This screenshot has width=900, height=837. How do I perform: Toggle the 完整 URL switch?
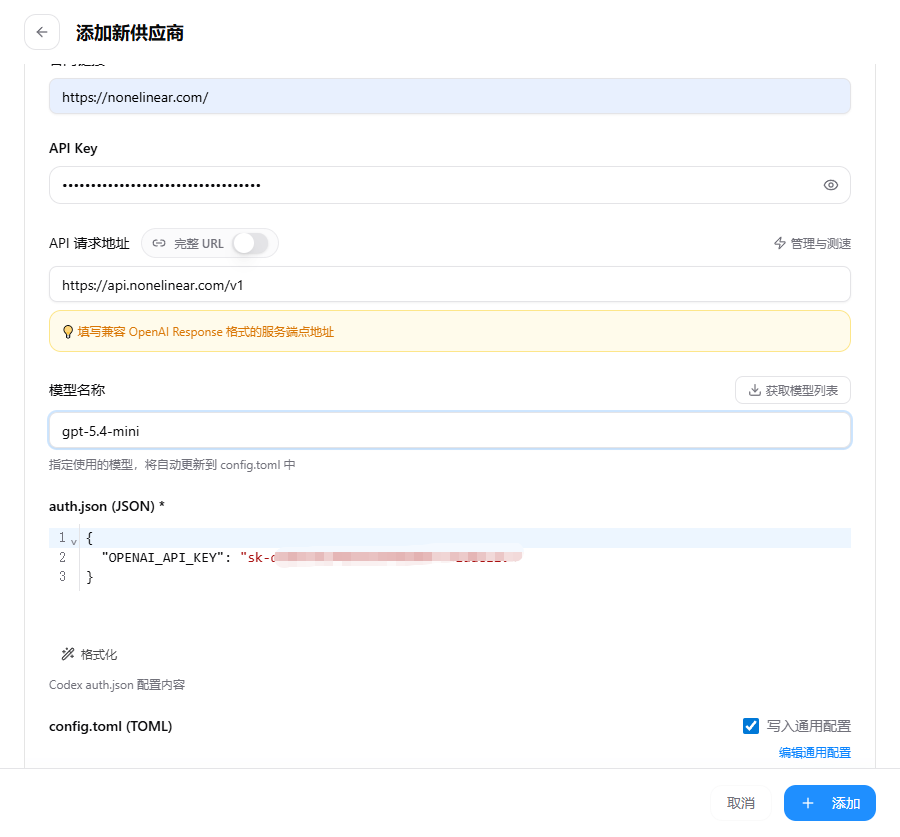251,243
